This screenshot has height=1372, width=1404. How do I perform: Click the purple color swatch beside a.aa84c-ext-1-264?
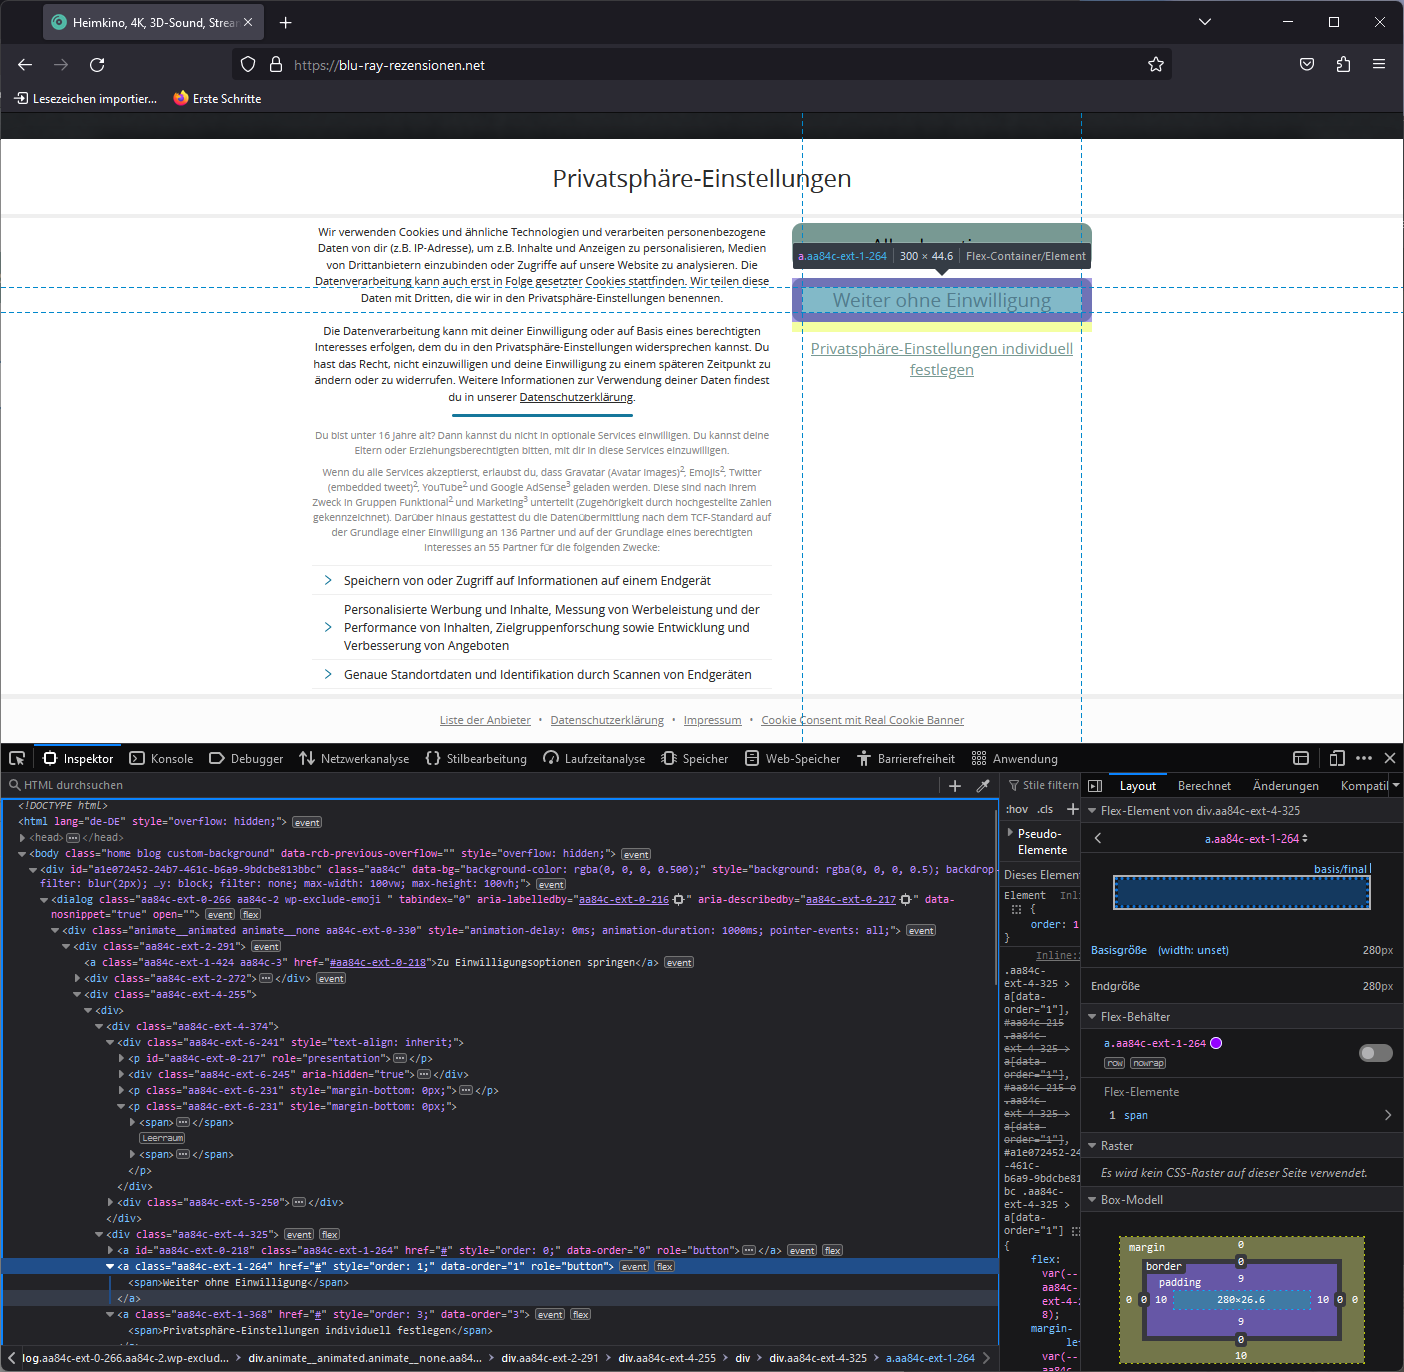click(x=1216, y=1043)
